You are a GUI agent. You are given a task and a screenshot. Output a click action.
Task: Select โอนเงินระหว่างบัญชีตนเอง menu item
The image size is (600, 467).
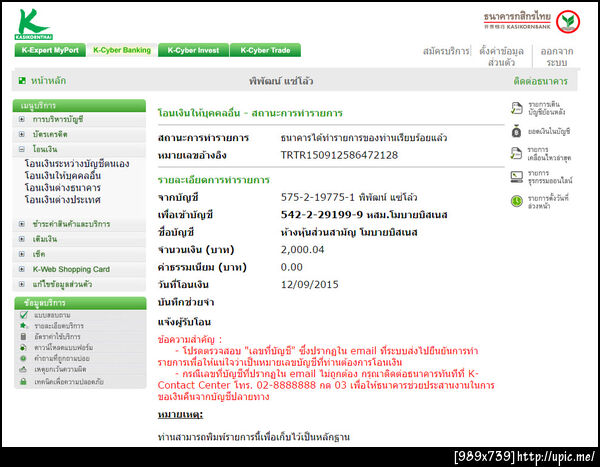tap(77, 163)
